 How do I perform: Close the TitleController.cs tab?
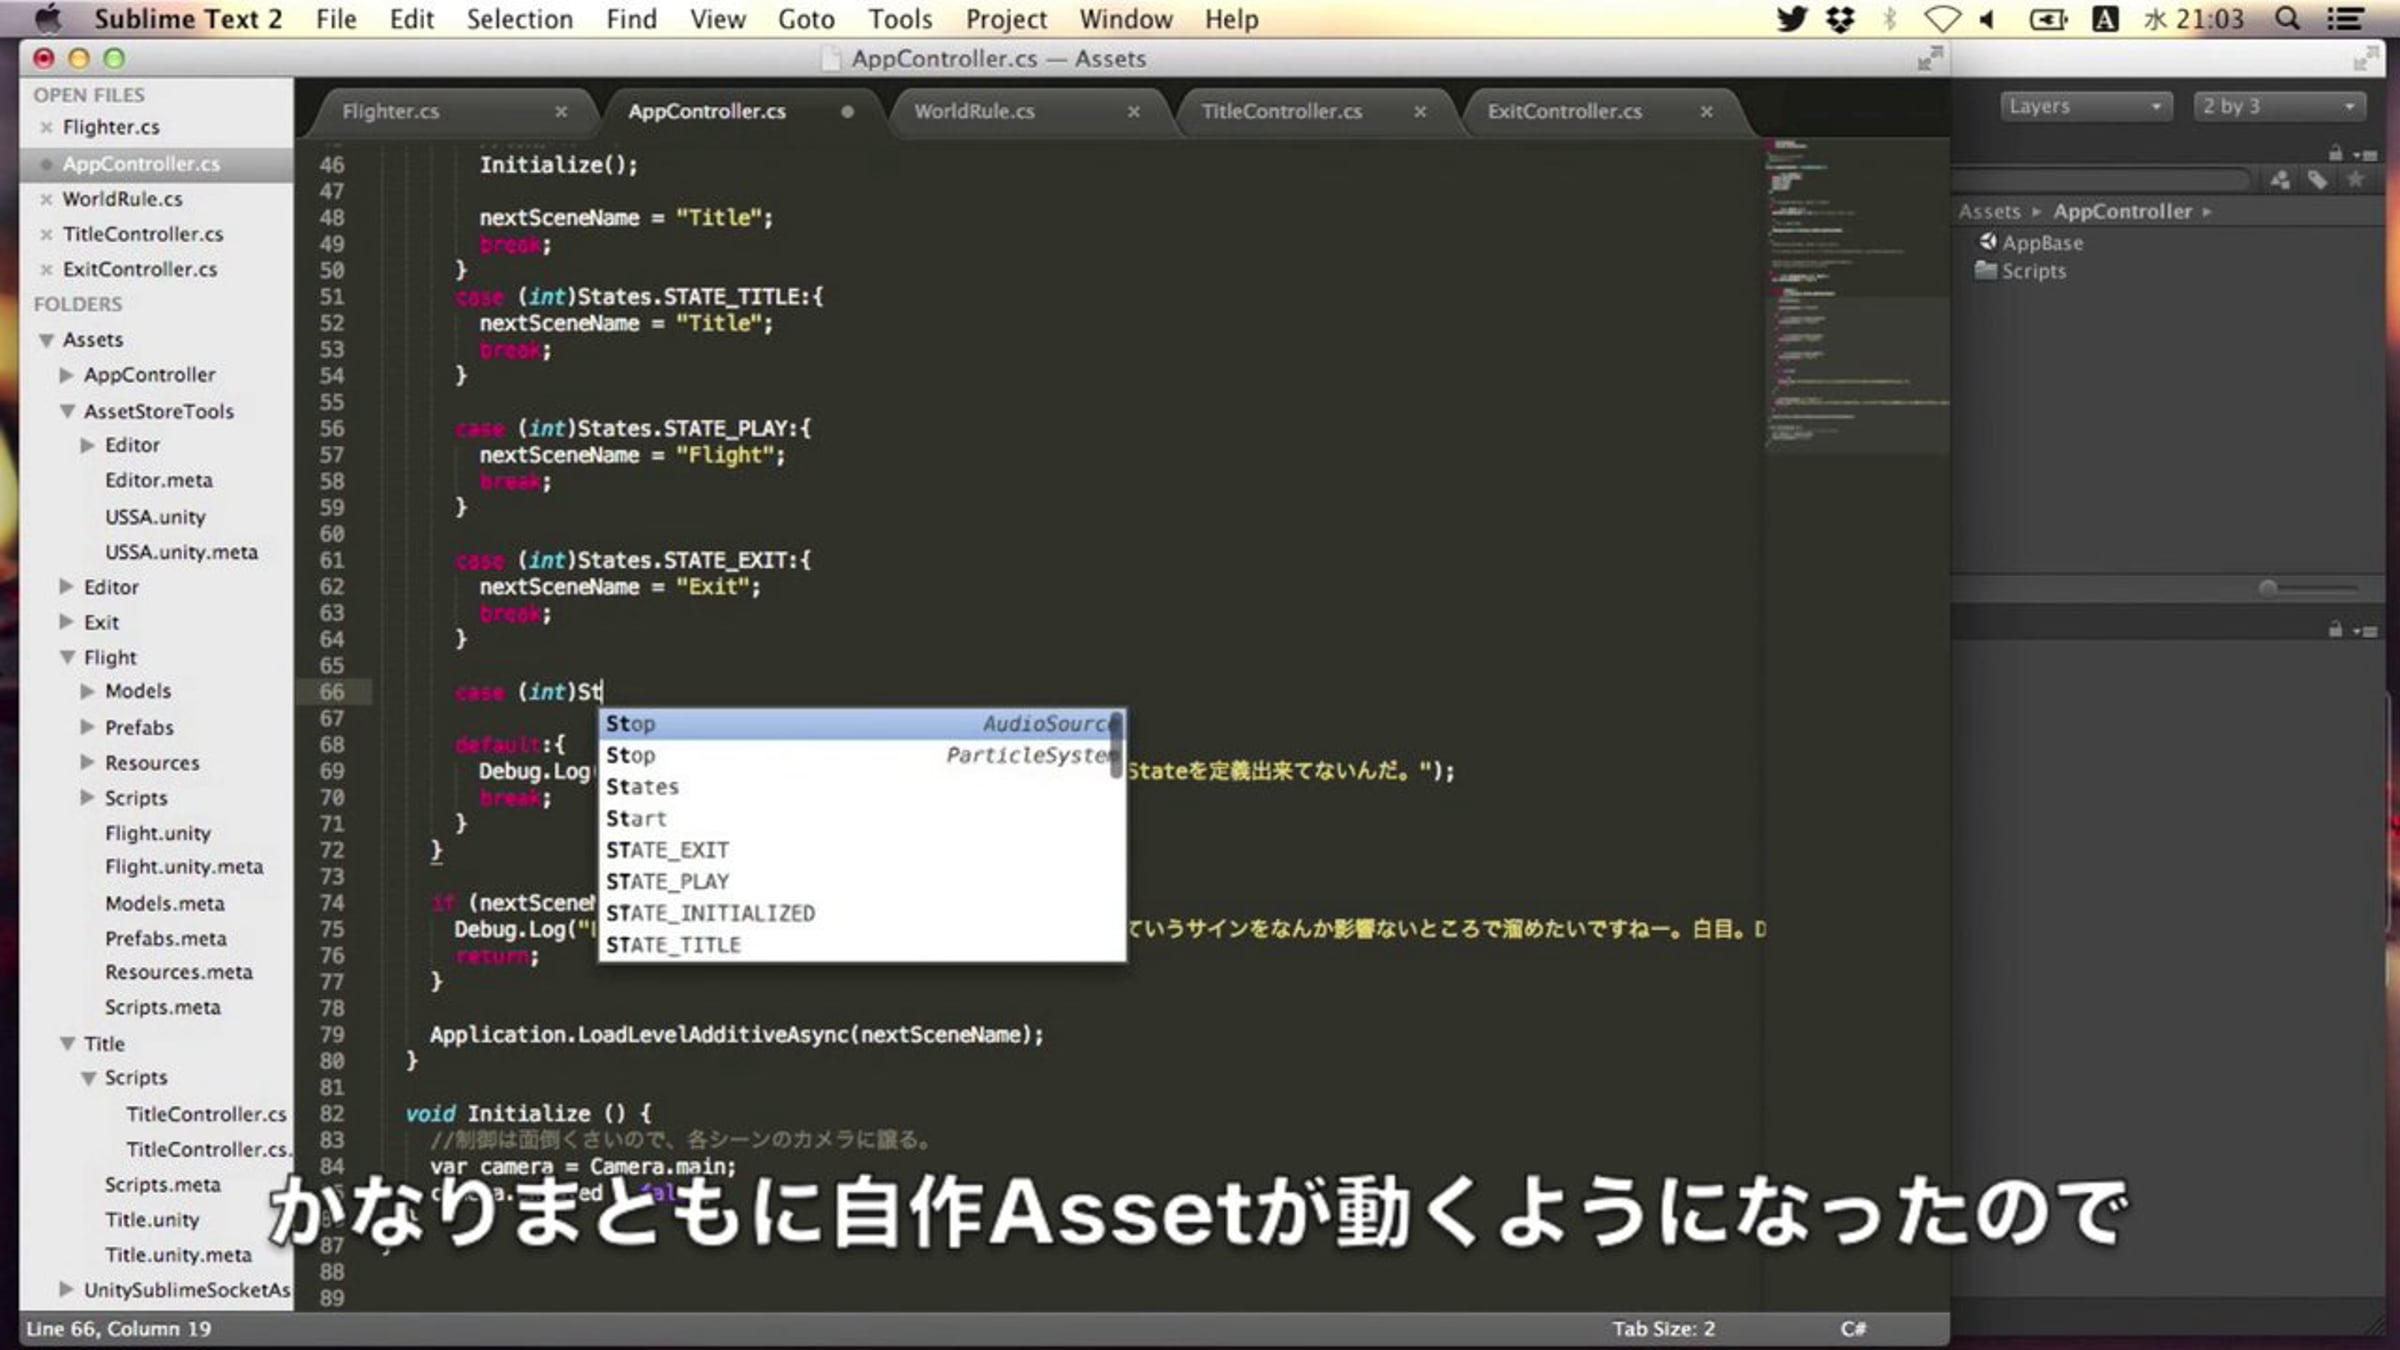[1419, 111]
